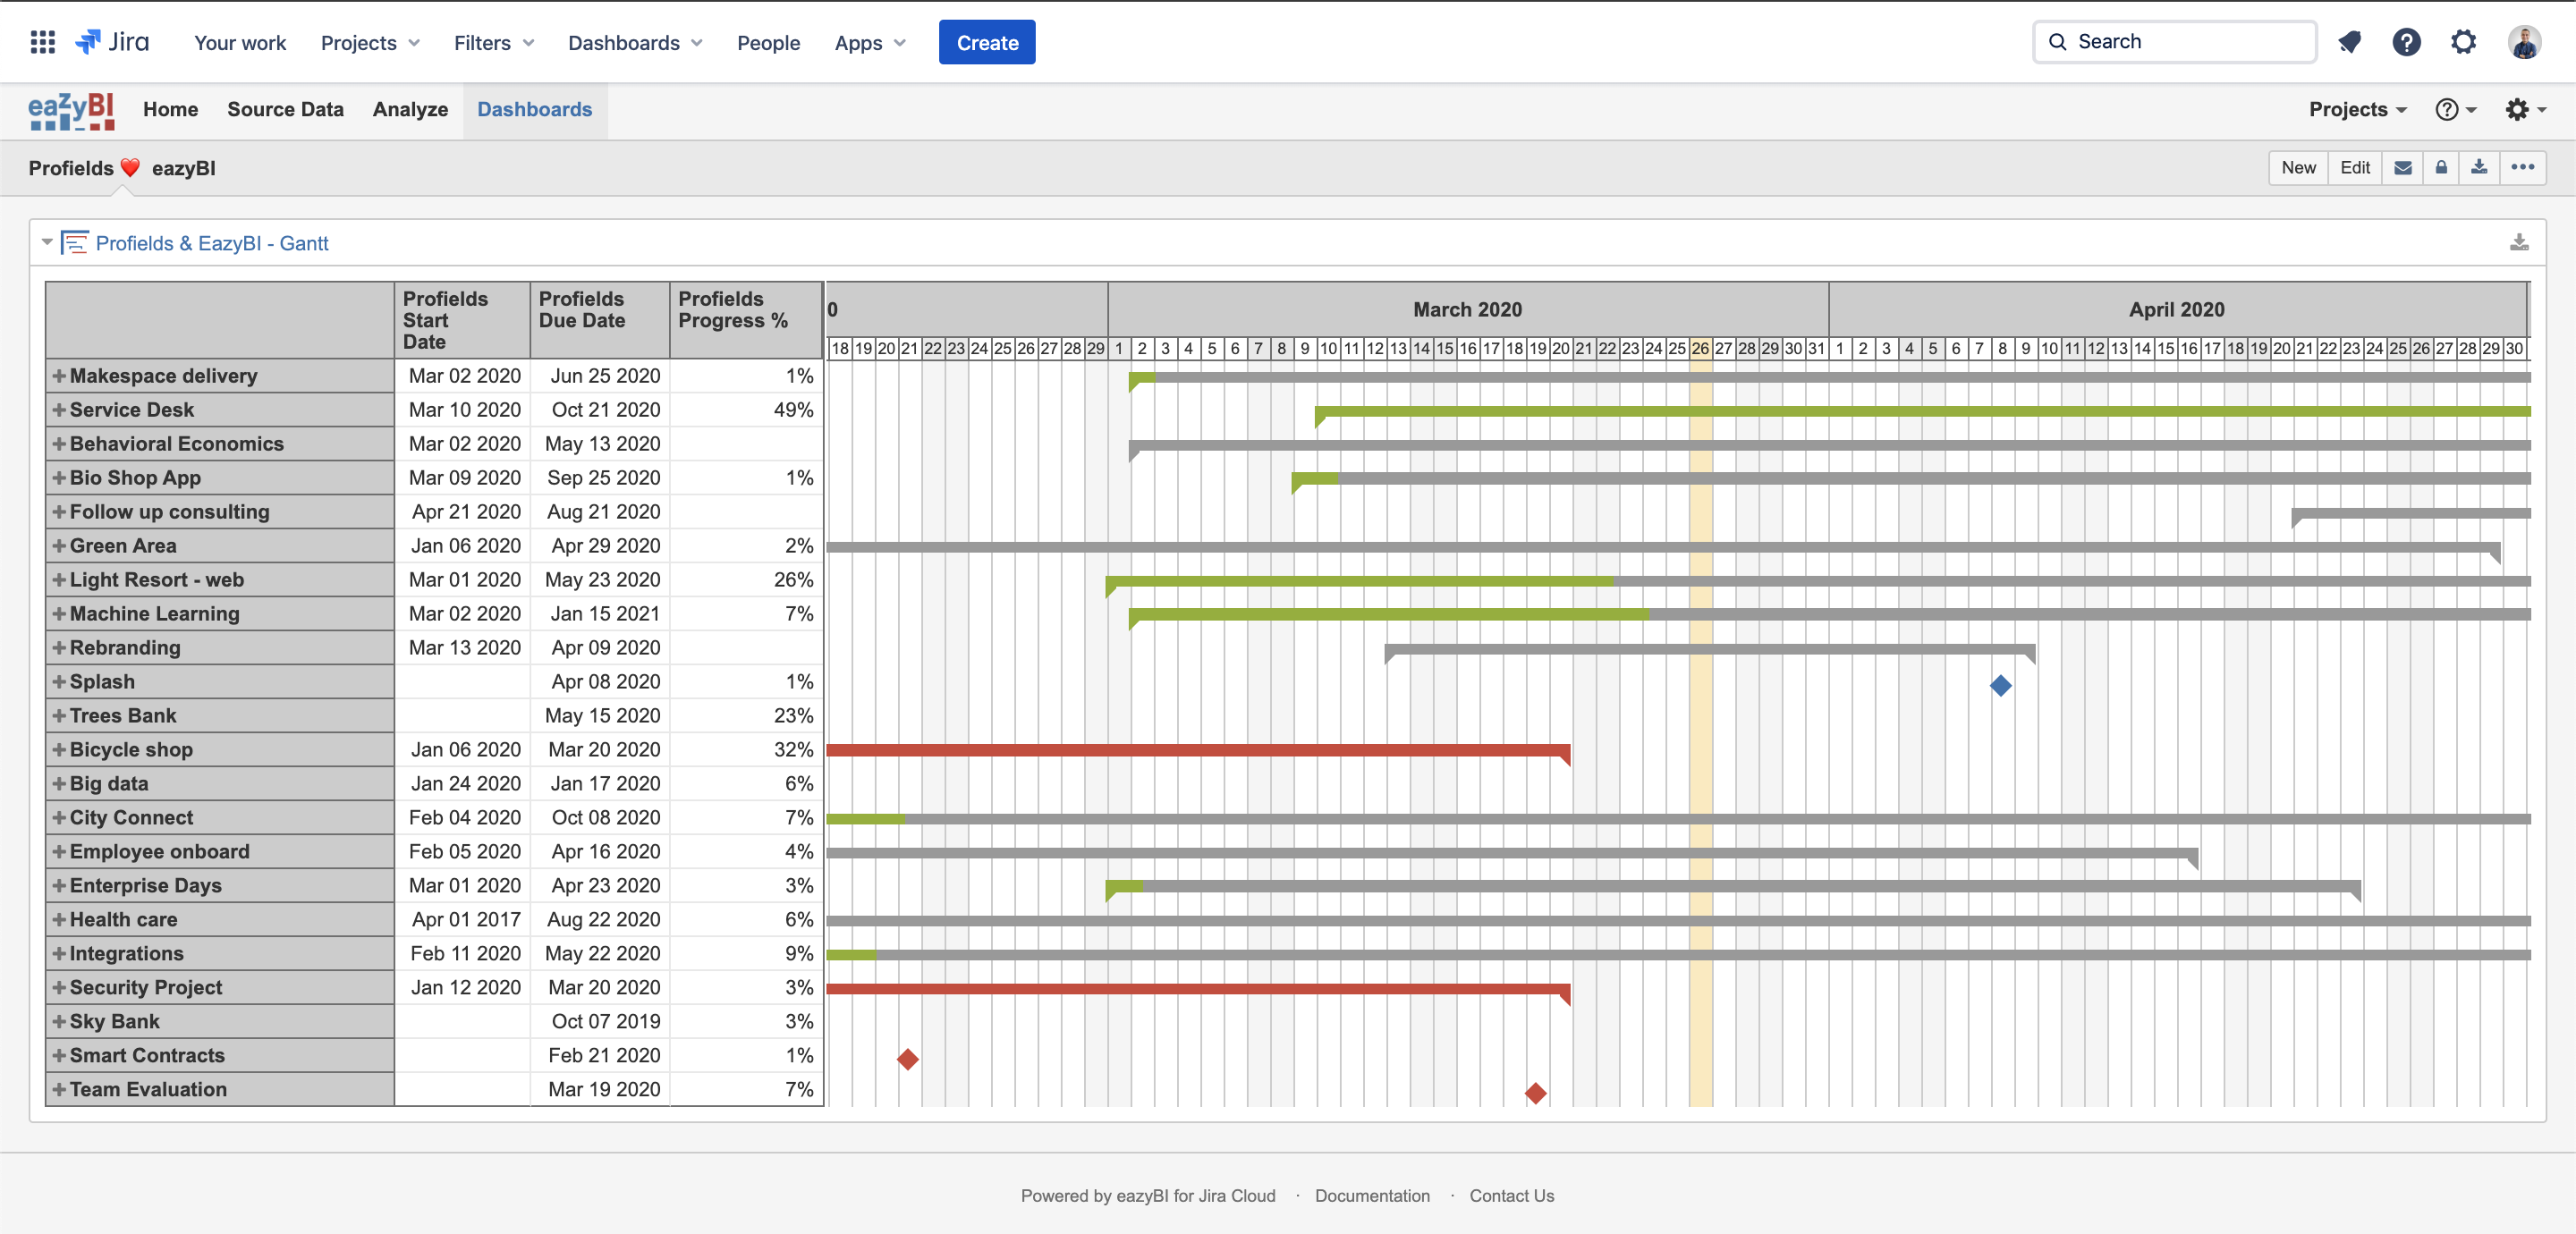Lock the dashboard using padlock icon

tap(2440, 167)
